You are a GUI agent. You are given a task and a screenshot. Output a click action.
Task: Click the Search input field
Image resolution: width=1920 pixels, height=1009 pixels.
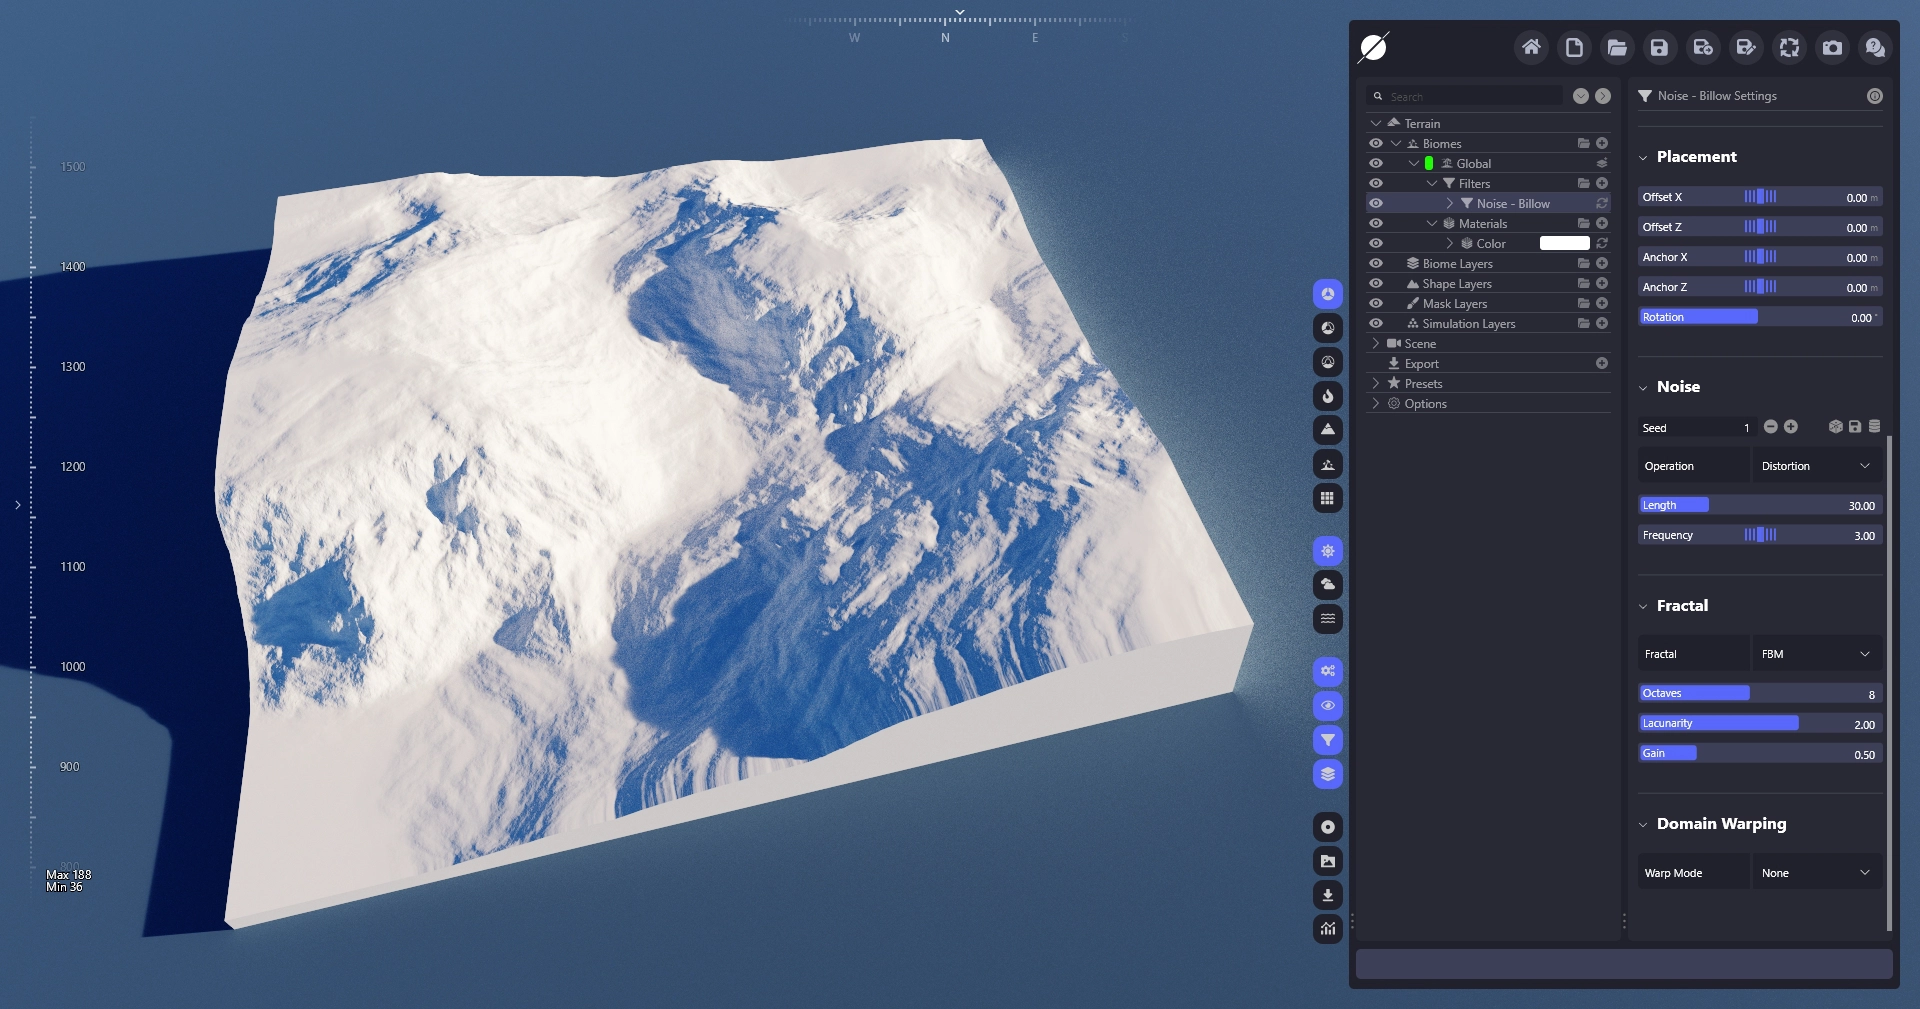(x=1472, y=97)
